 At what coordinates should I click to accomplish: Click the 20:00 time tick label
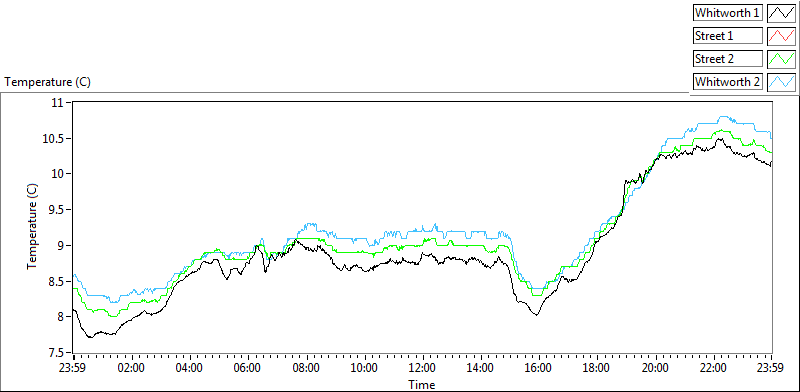(x=655, y=368)
